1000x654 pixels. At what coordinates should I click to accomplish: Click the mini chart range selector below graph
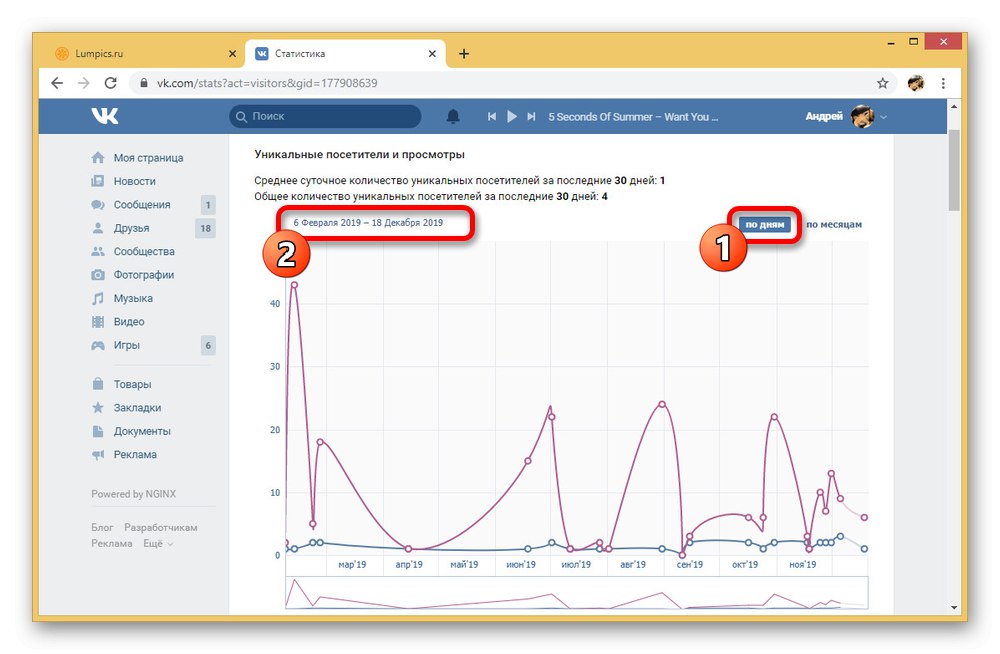(577, 593)
